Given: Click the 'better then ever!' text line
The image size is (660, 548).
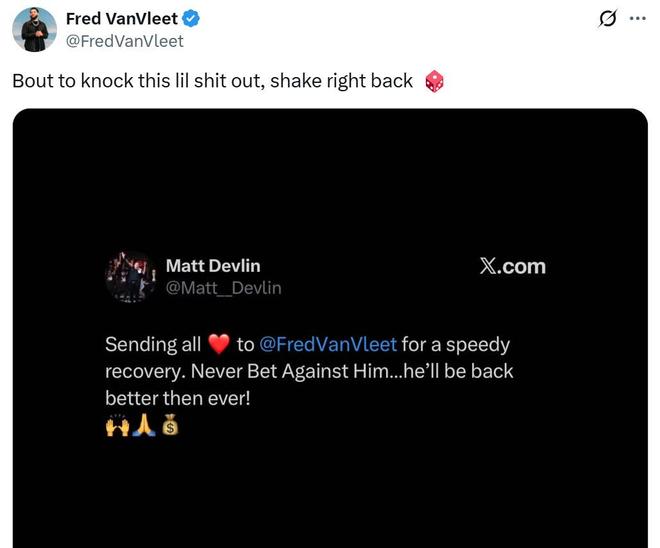Looking at the screenshot, I should click(x=178, y=398).
